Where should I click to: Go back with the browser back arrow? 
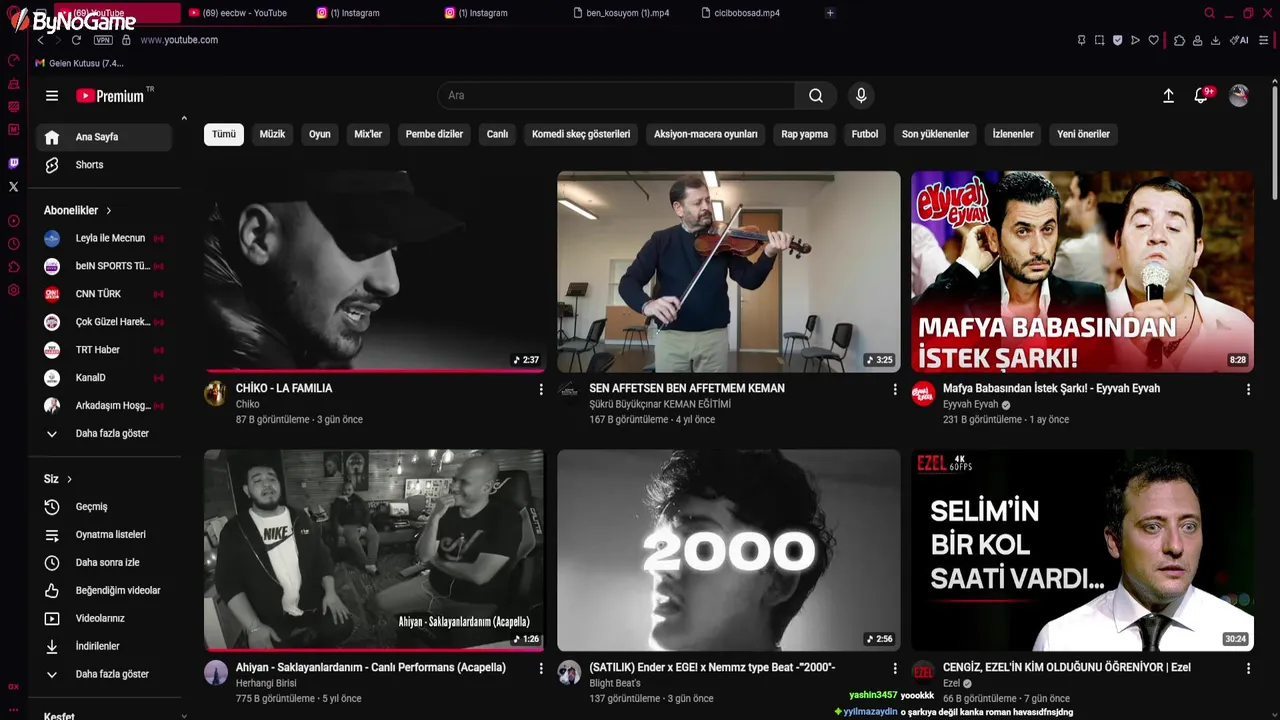click(40, 40)
